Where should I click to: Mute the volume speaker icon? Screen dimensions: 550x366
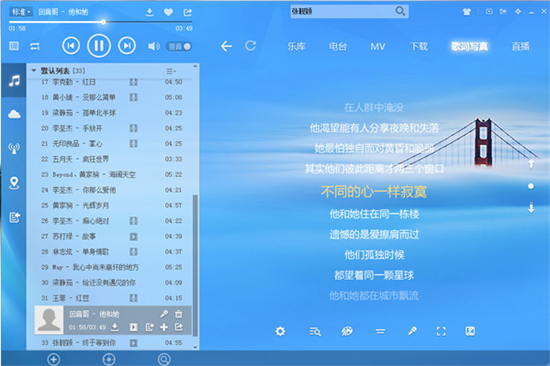click(154, 46)
